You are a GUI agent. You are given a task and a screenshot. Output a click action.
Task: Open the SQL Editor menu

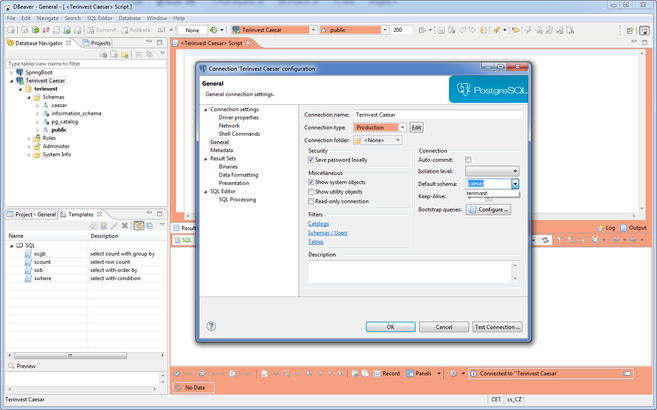(x=99, y=18)
